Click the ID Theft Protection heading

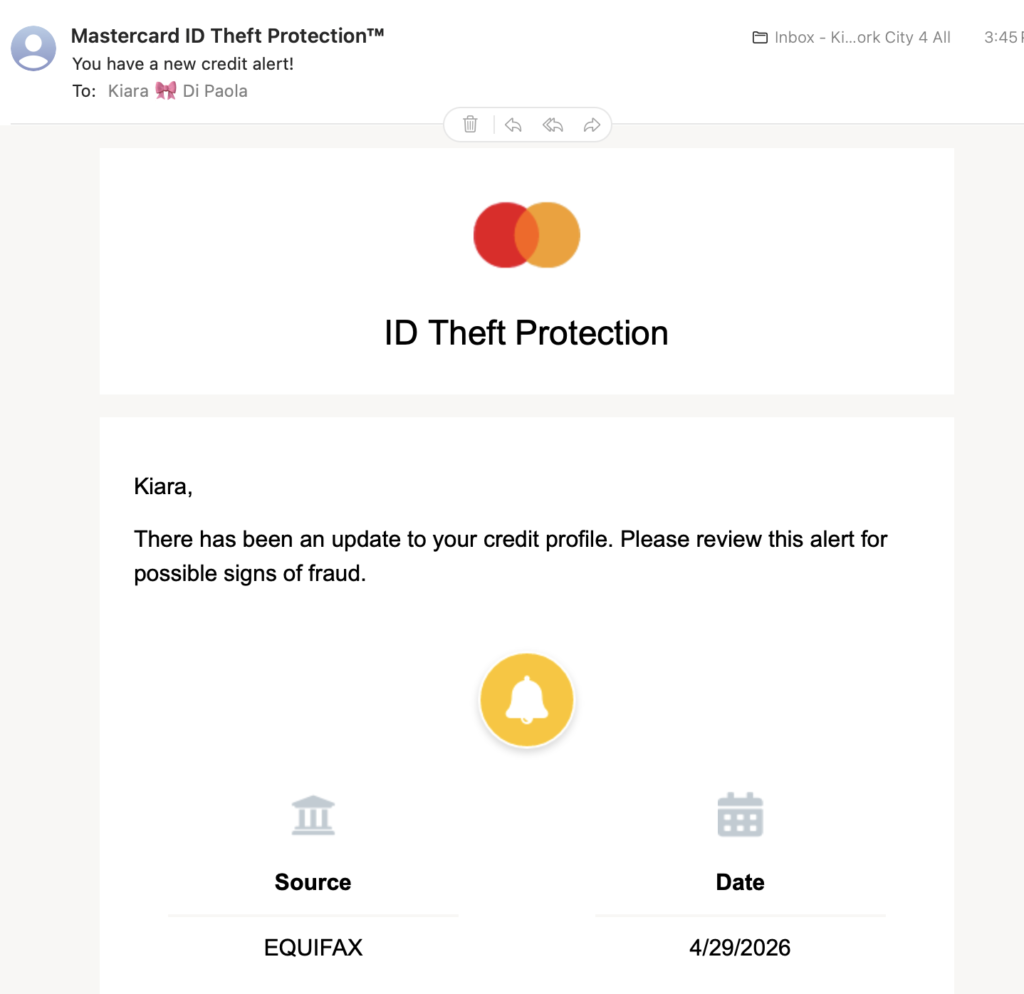[x=526, y=332]
